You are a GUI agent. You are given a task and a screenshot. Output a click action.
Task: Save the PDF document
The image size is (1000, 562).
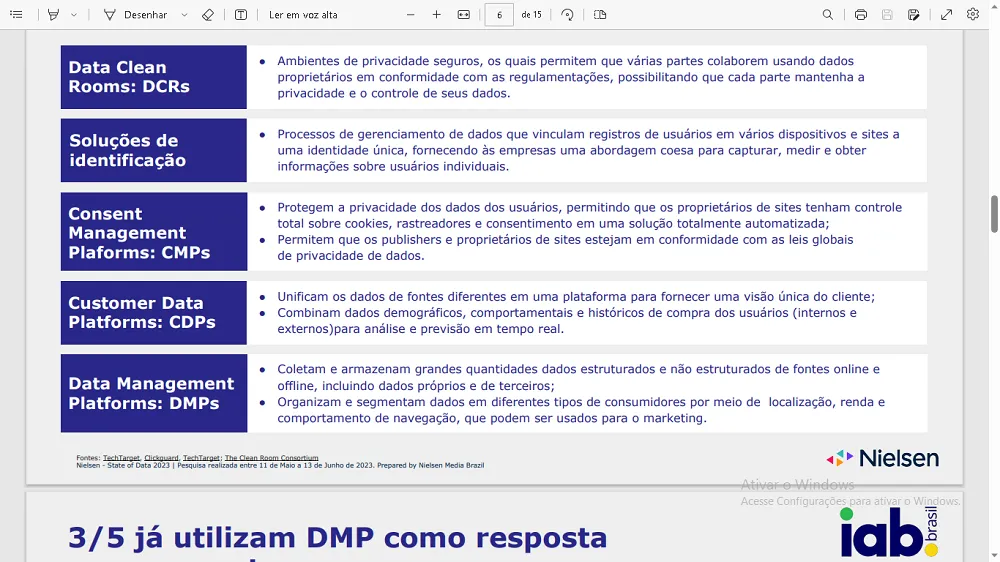pyautogui.click(x=887, y=14)
